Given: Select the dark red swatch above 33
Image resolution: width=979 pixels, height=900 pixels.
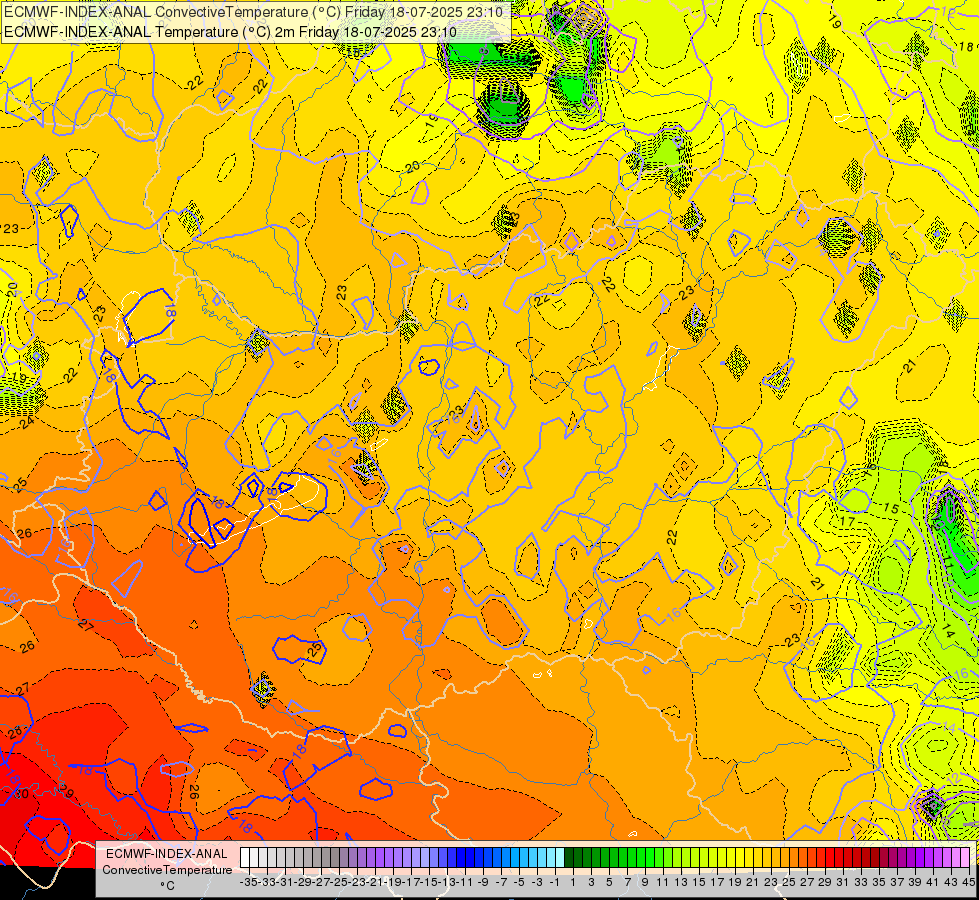Looking at the screenshot, I should (857, 857).
